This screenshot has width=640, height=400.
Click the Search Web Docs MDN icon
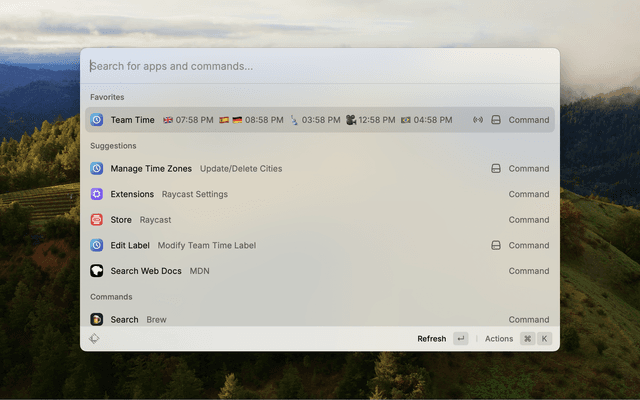pyautogui.click(x=97, y=271)
